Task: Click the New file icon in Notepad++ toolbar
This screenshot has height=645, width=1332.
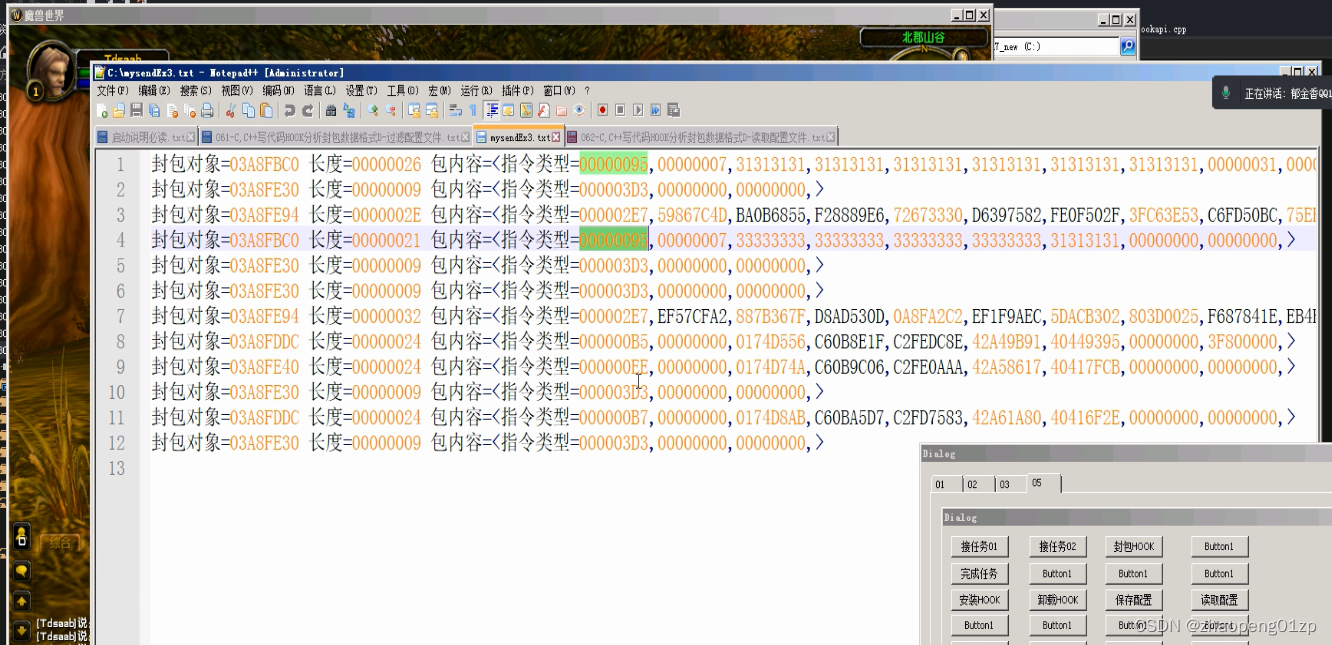Action: coord(101,110)
